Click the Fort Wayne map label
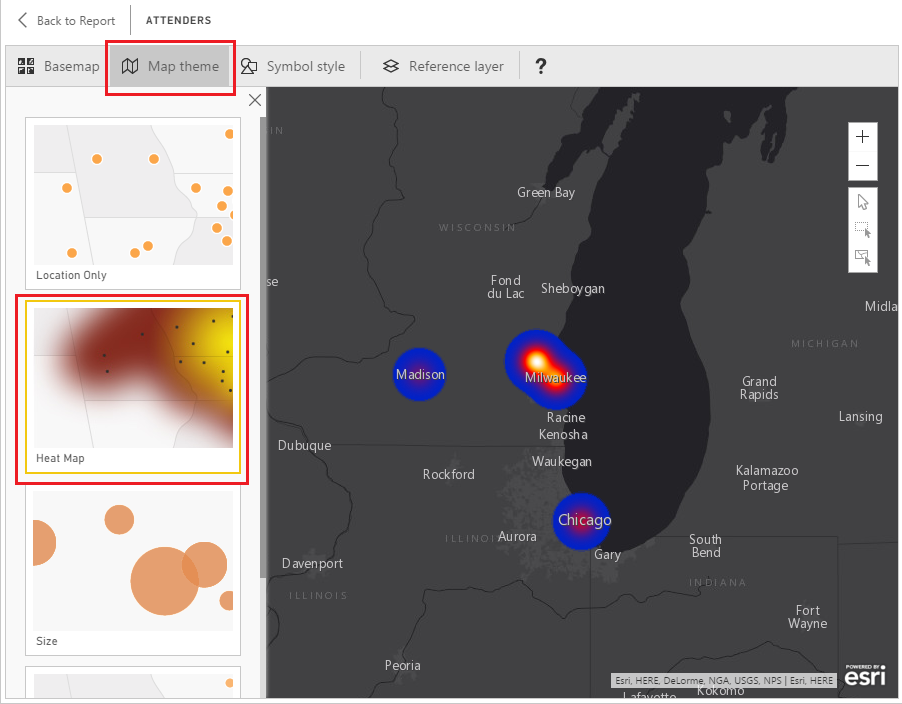 (808, 617)
